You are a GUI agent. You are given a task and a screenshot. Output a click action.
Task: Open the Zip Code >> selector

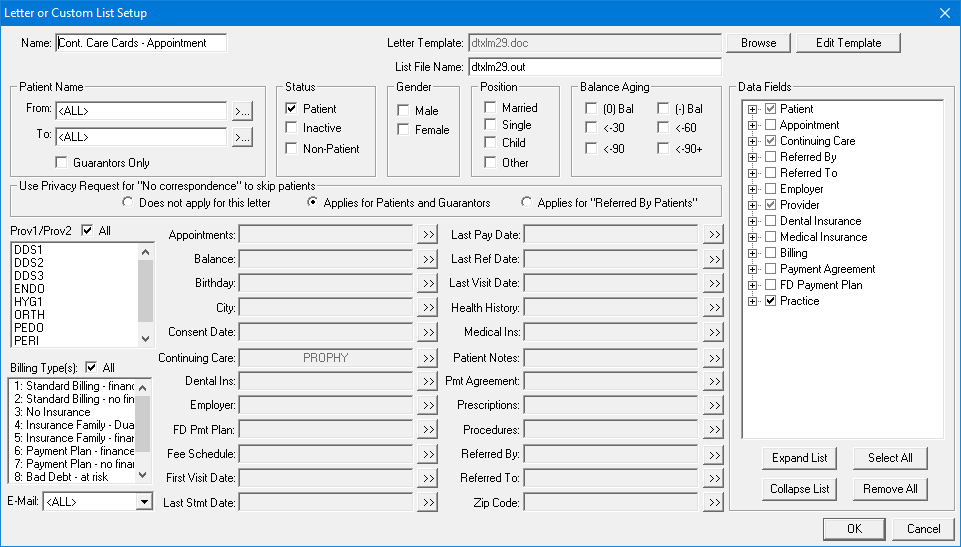click(712, 503)
